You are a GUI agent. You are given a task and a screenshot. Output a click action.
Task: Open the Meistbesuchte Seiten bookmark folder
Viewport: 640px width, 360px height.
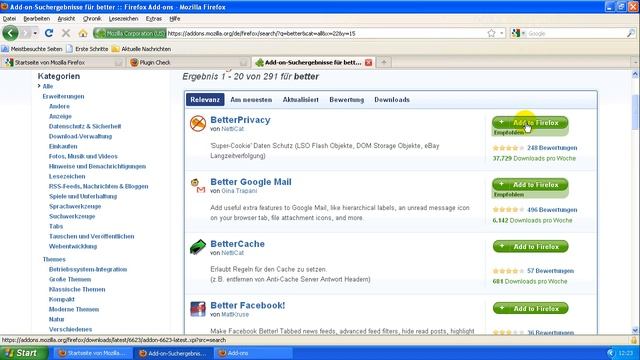(x=32, y=49)
